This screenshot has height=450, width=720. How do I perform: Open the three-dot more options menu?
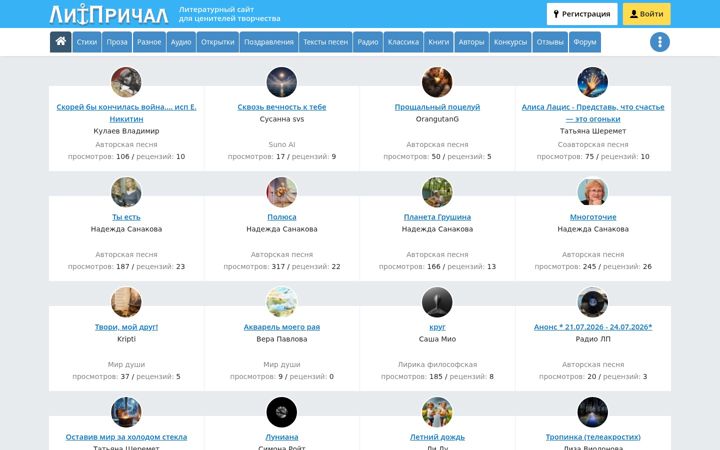(659, 42)
